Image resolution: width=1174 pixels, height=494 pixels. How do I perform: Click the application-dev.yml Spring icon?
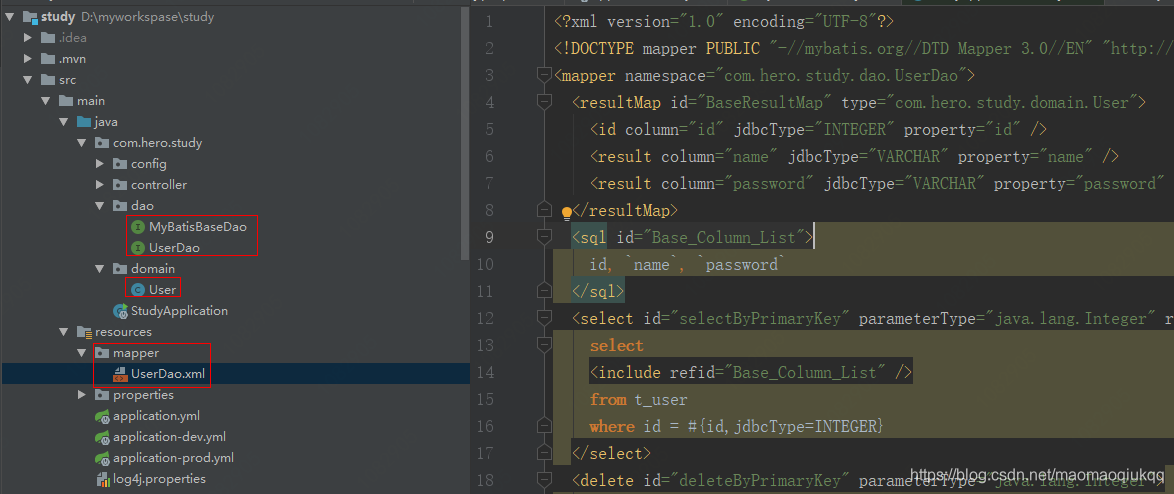click(102, 437)
